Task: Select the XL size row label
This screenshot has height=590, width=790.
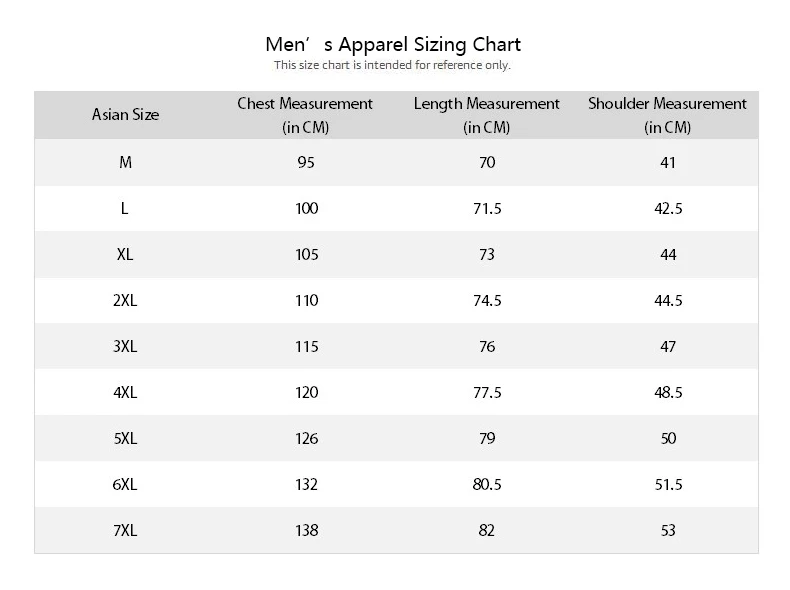Action: (x=125, y=254)
